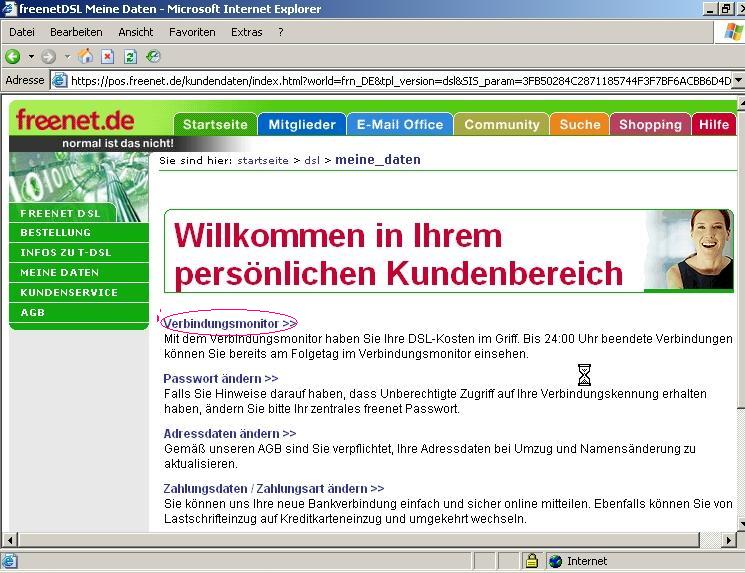Select the Shopping tab

click(649, 125)
